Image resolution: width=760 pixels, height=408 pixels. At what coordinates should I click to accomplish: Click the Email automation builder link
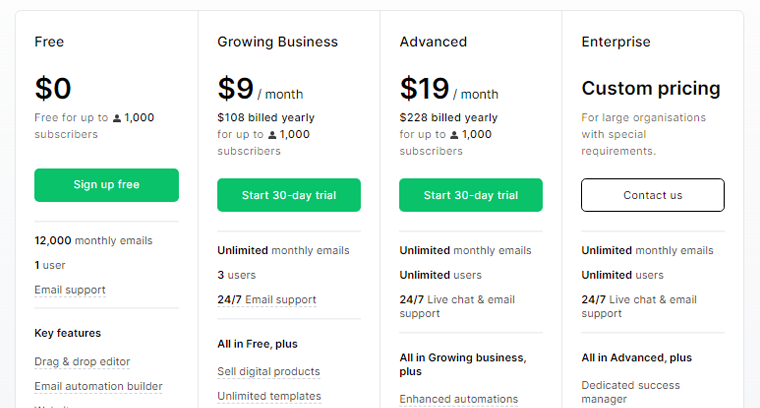[98, 386]
